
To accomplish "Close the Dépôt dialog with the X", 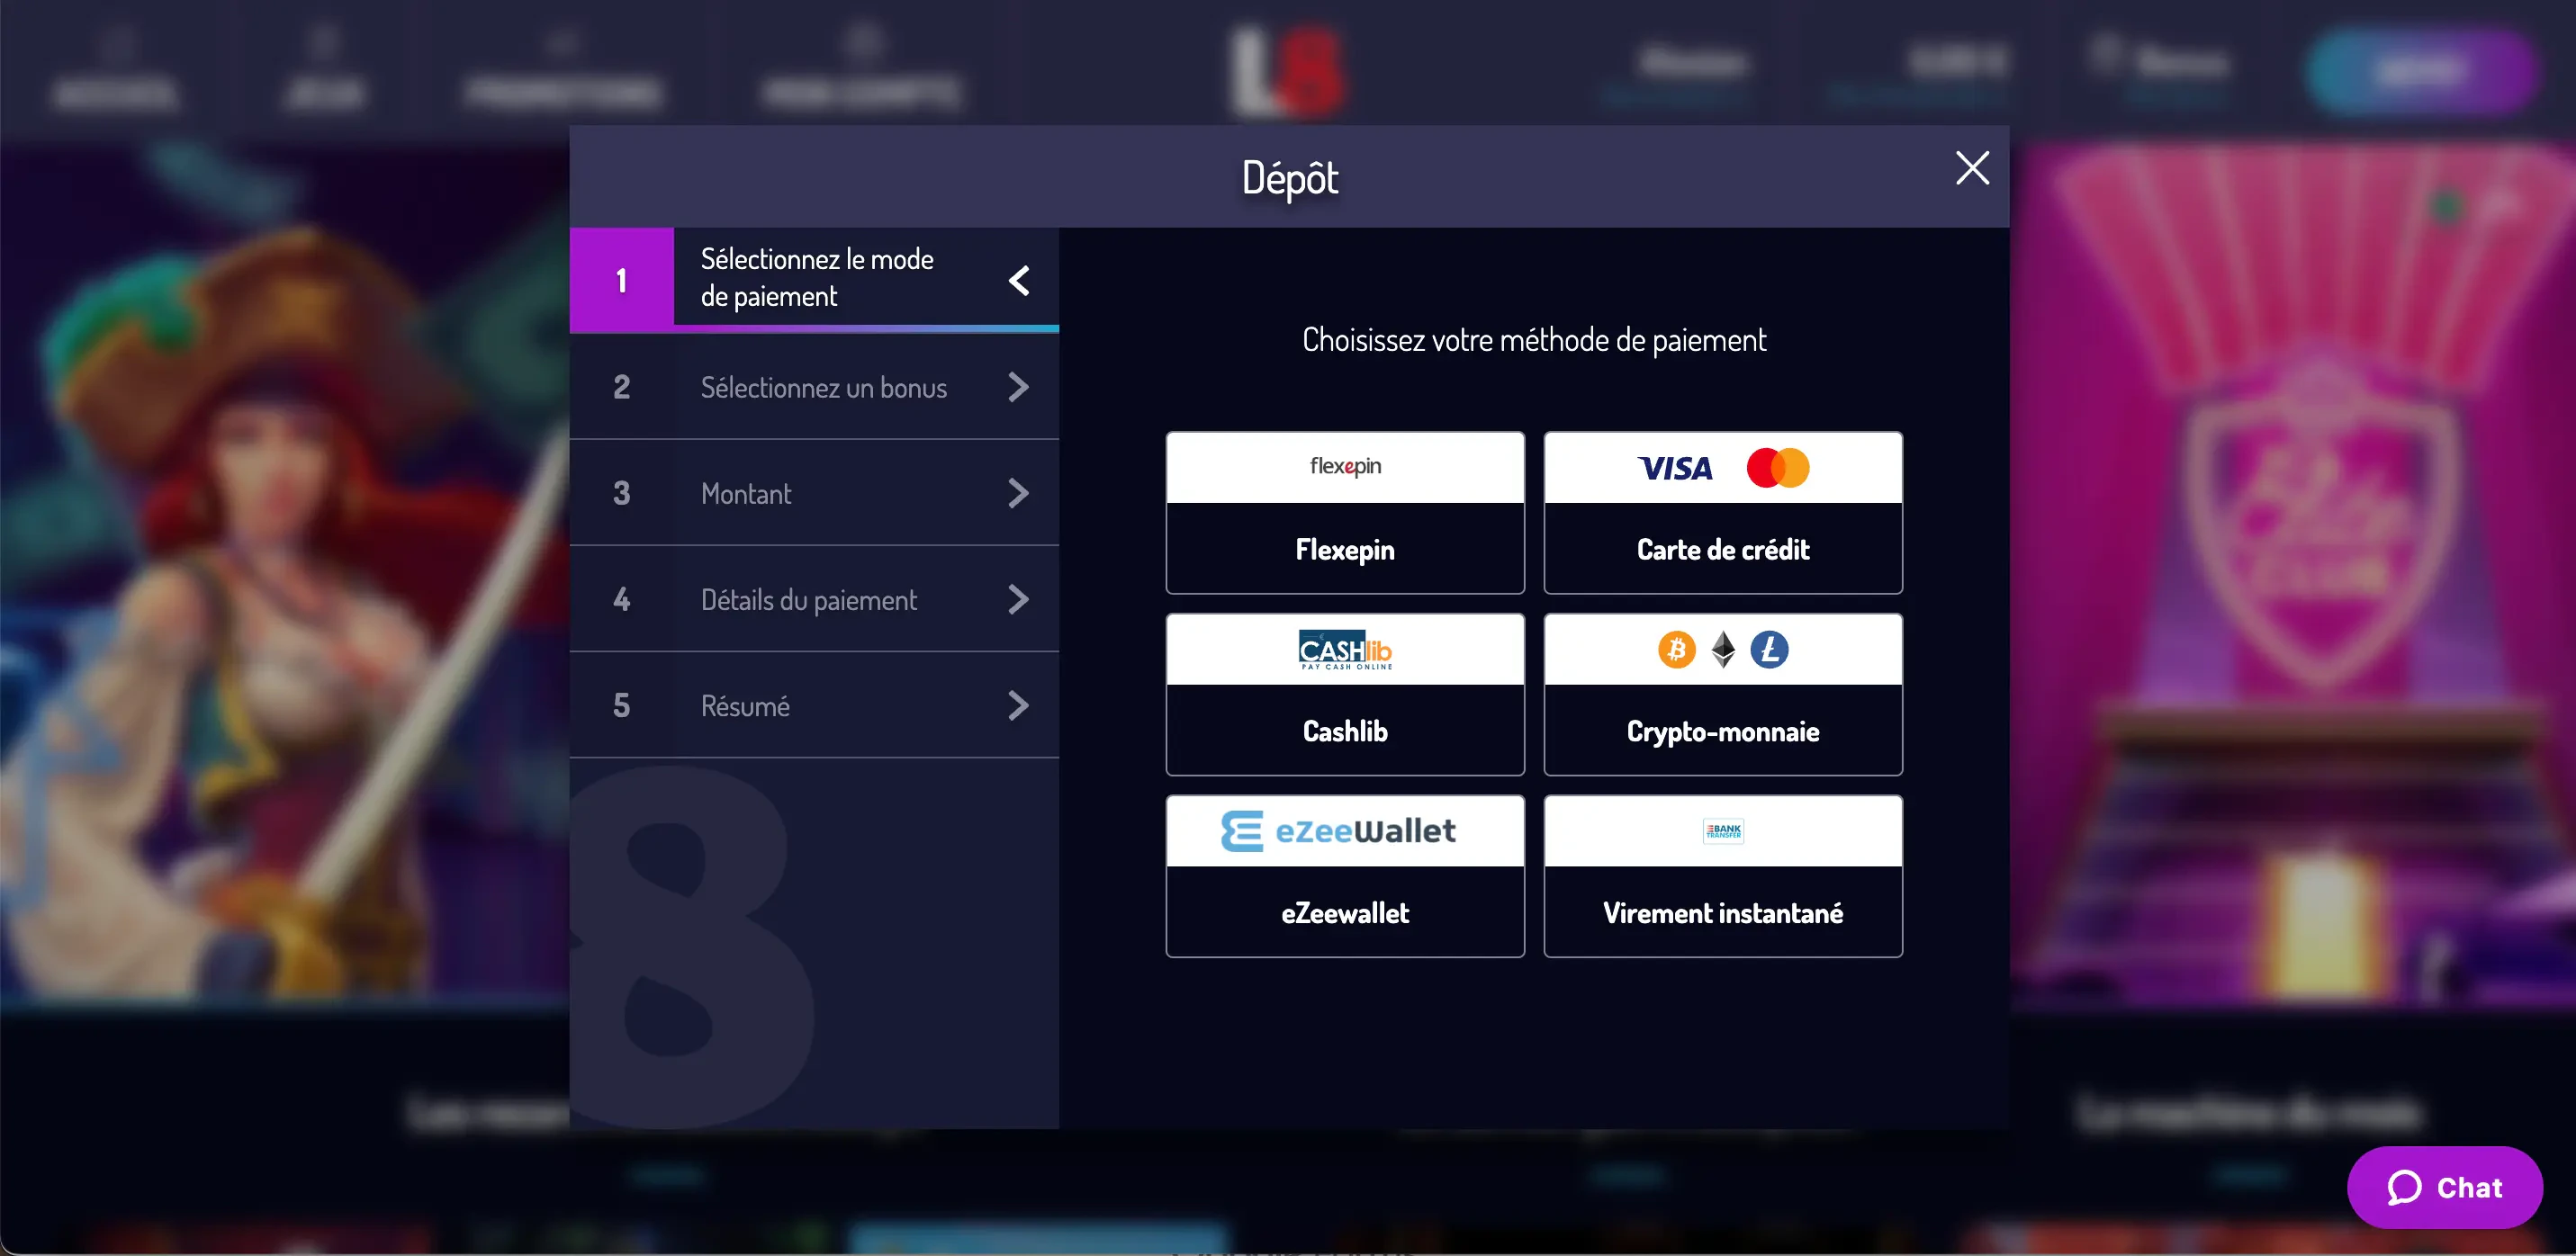I will click(1972, 168).
